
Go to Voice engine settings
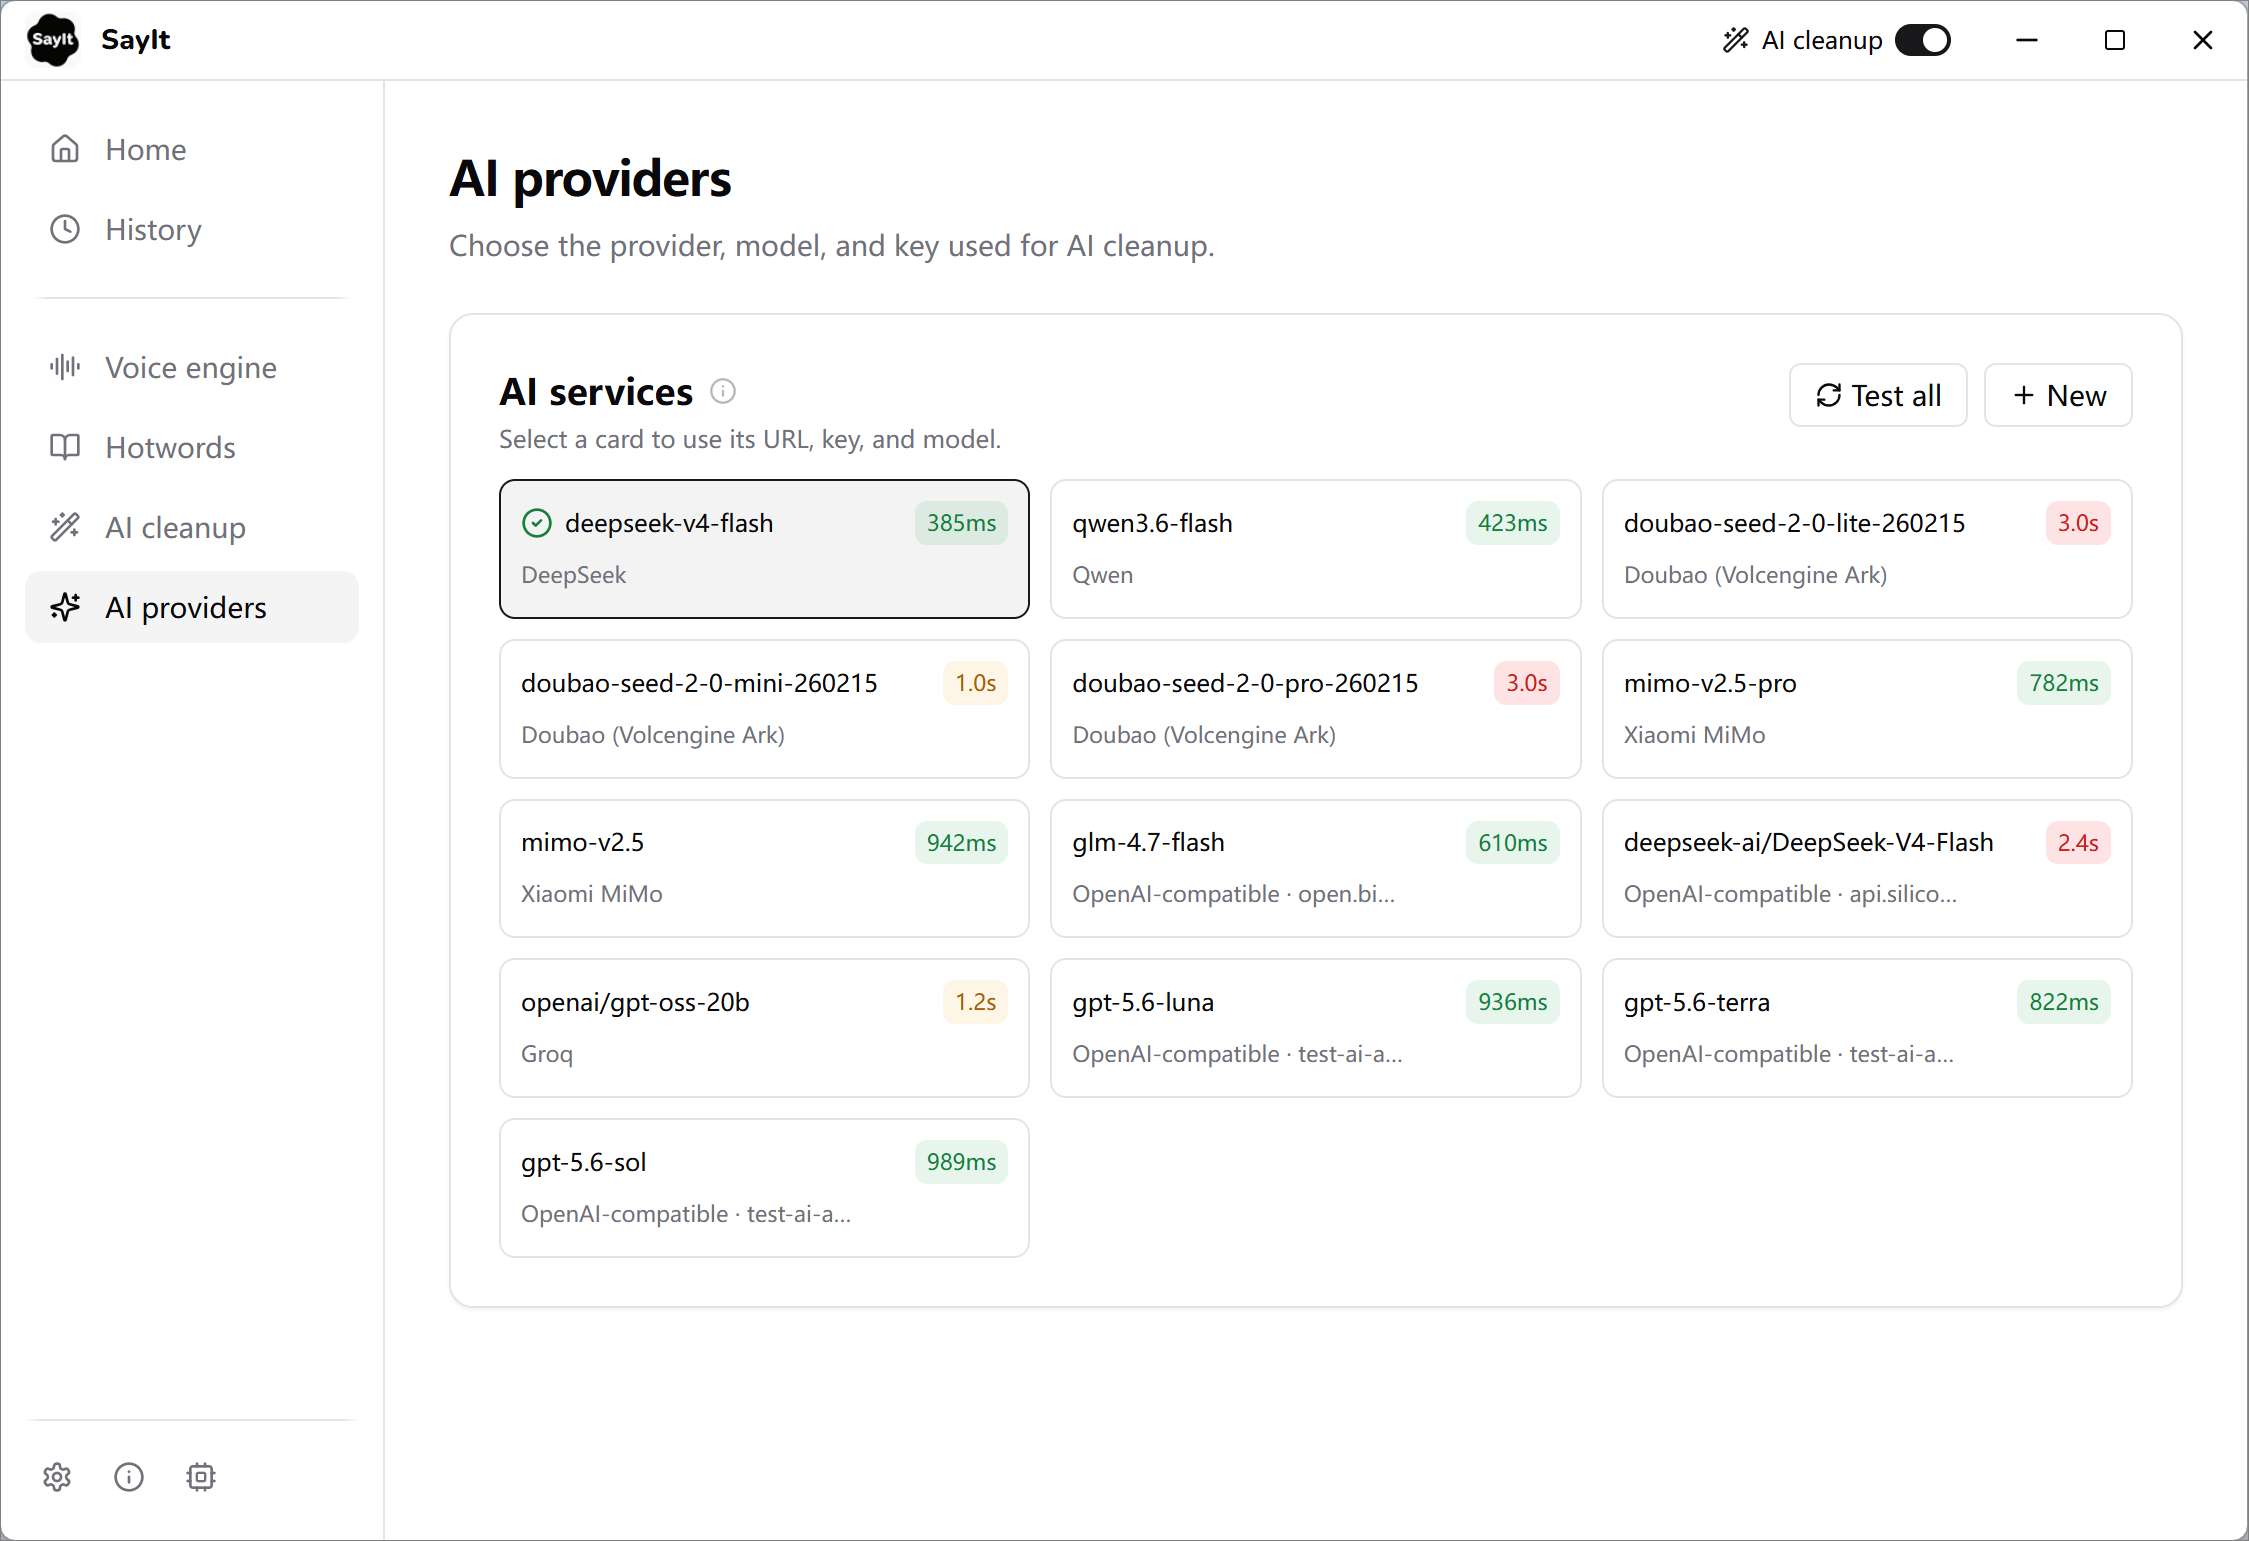pos(192,367)
